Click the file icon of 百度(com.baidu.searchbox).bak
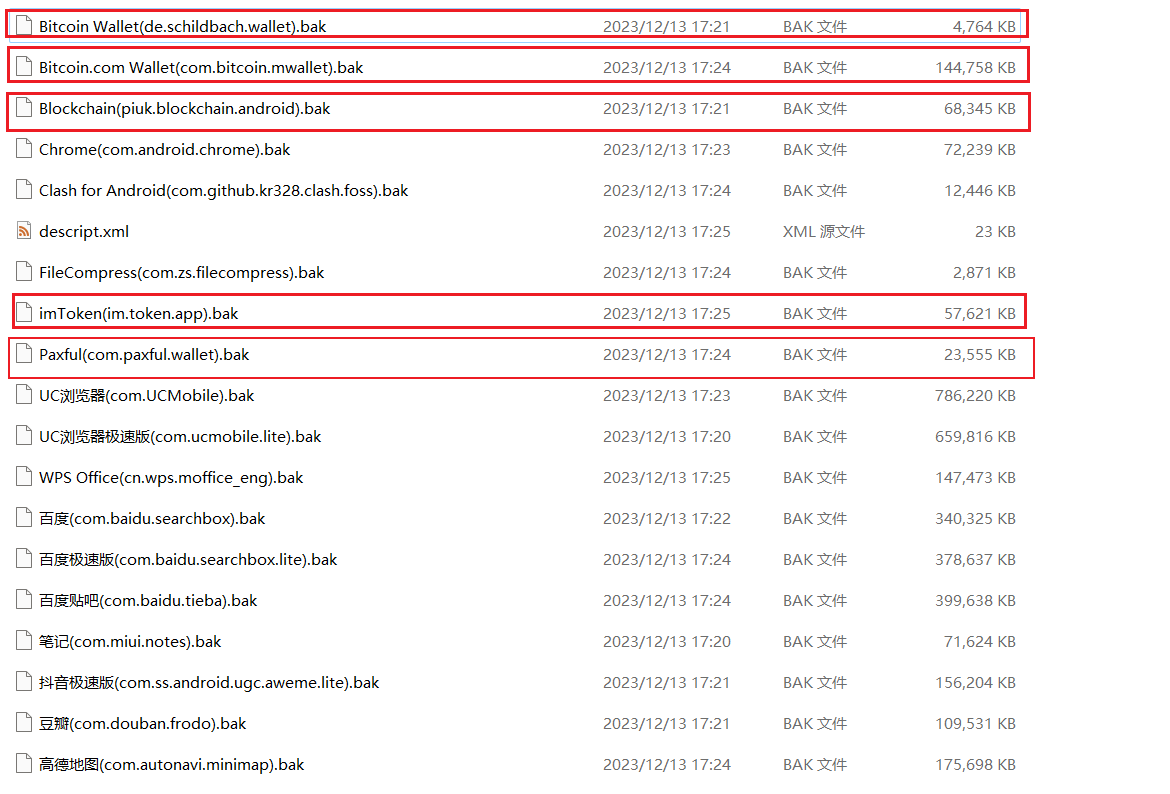The height and width of the screenshot is (794, 1170). [x=24, y=519]
